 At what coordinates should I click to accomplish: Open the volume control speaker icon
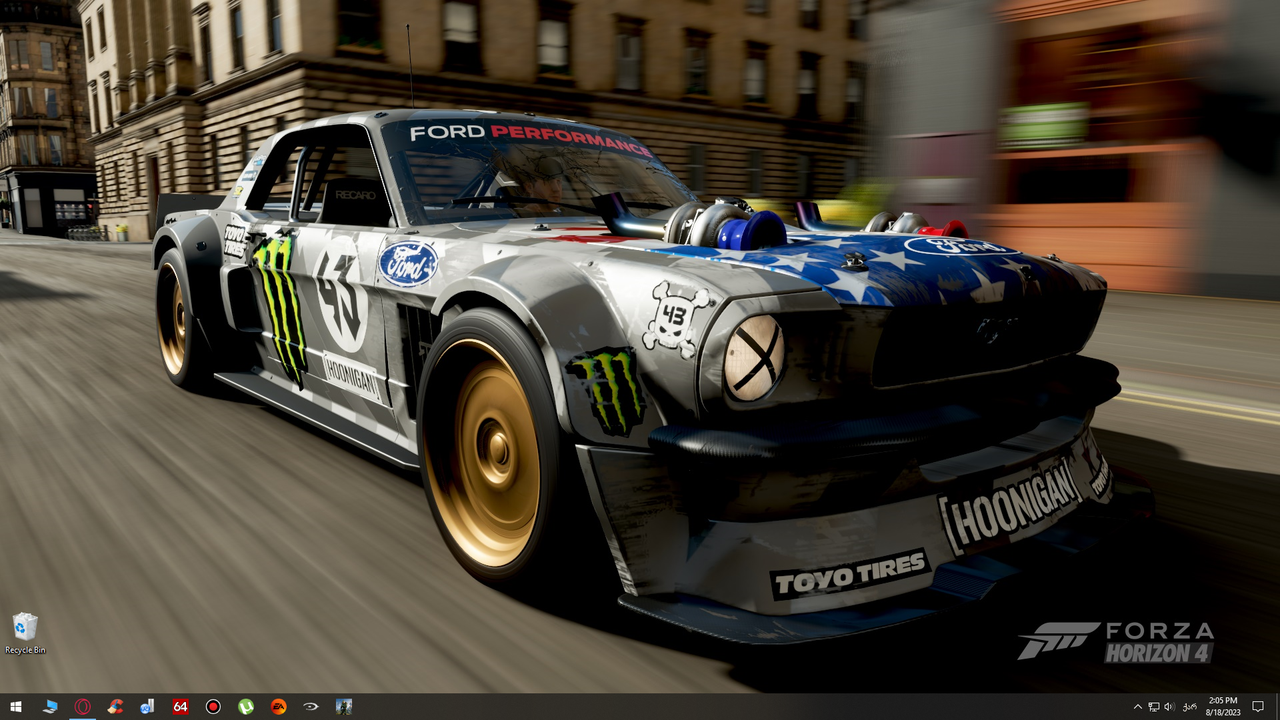[x=1169, y=707]
